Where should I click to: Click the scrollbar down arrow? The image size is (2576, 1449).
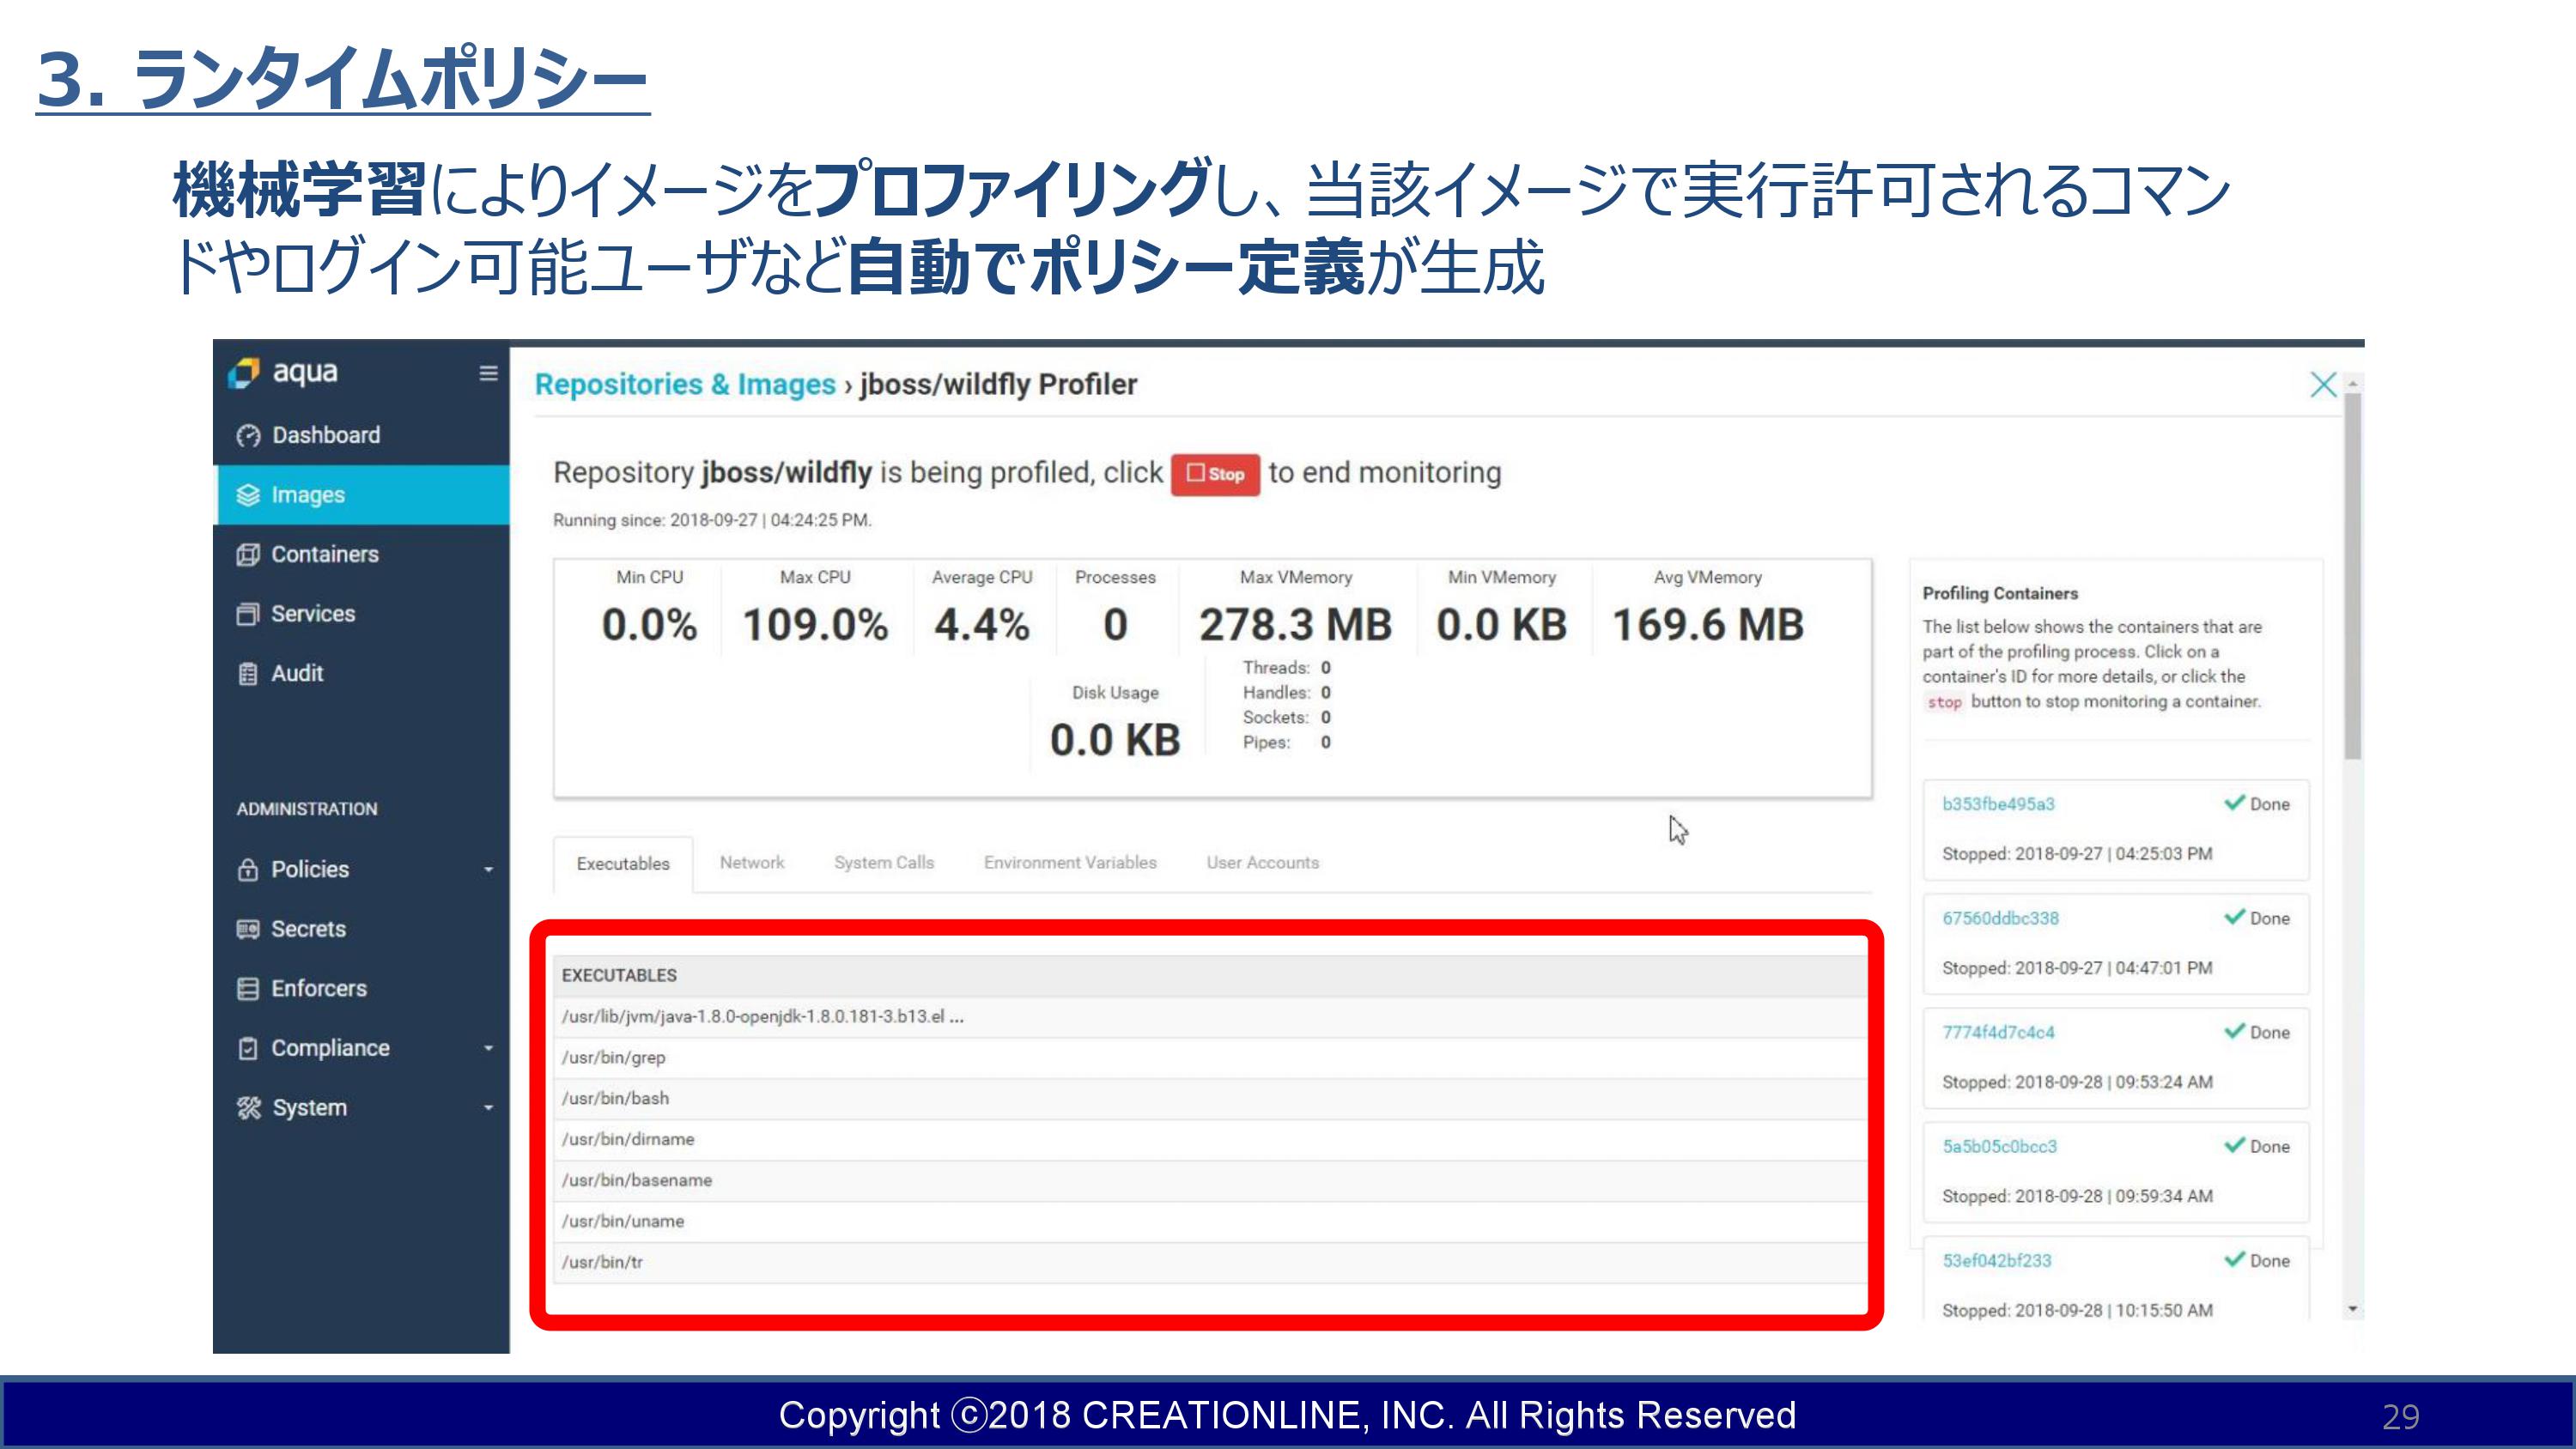point(2353,1309)
